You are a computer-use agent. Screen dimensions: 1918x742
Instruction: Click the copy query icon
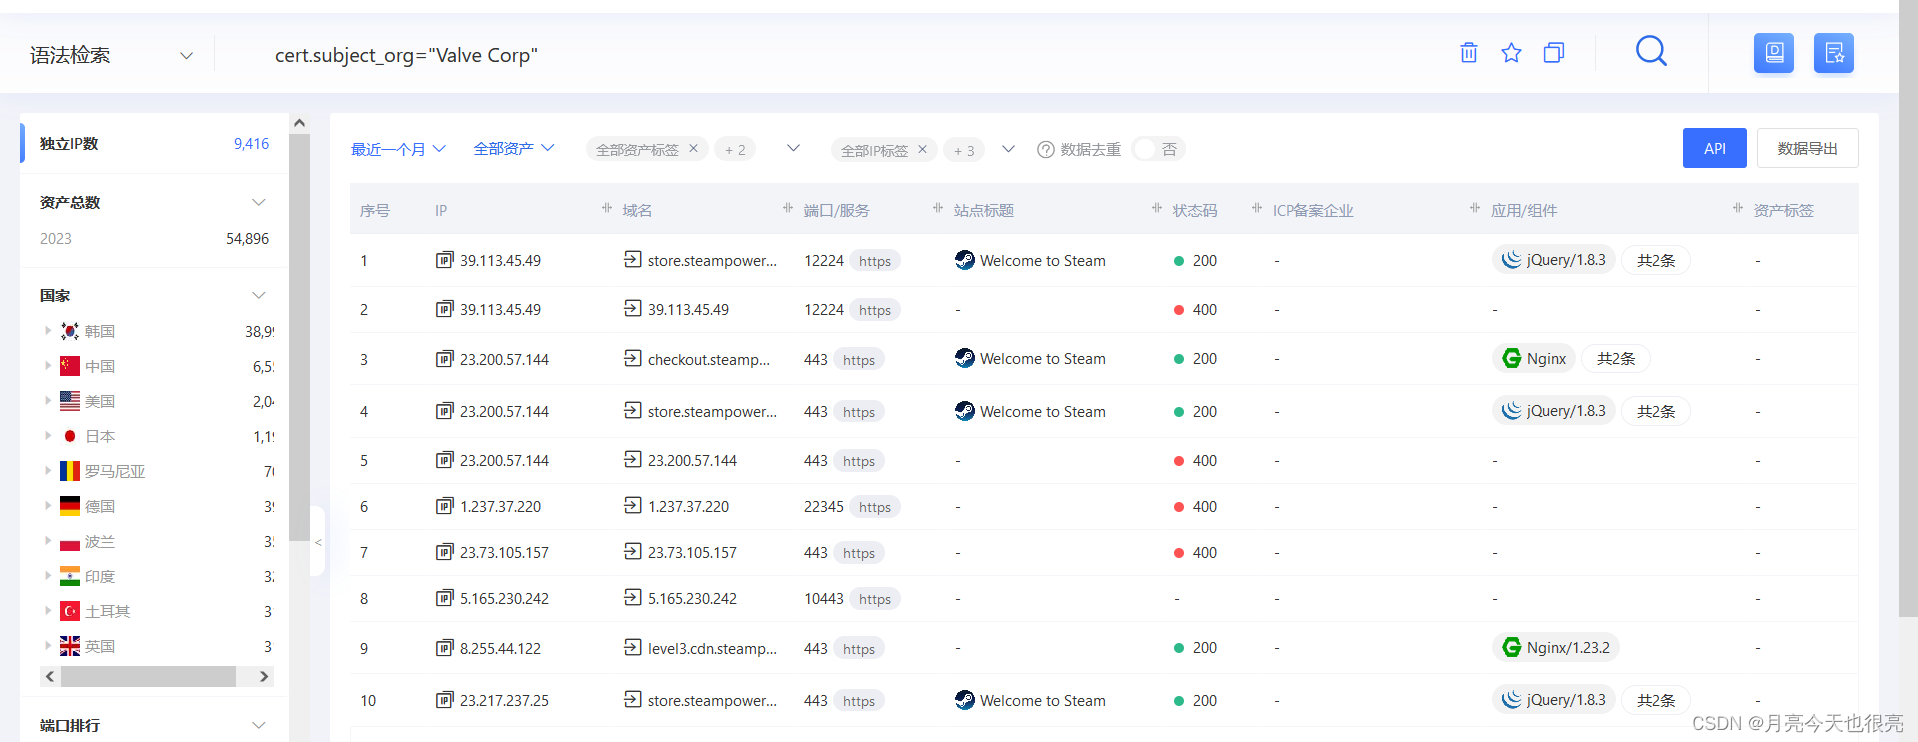1554,53
